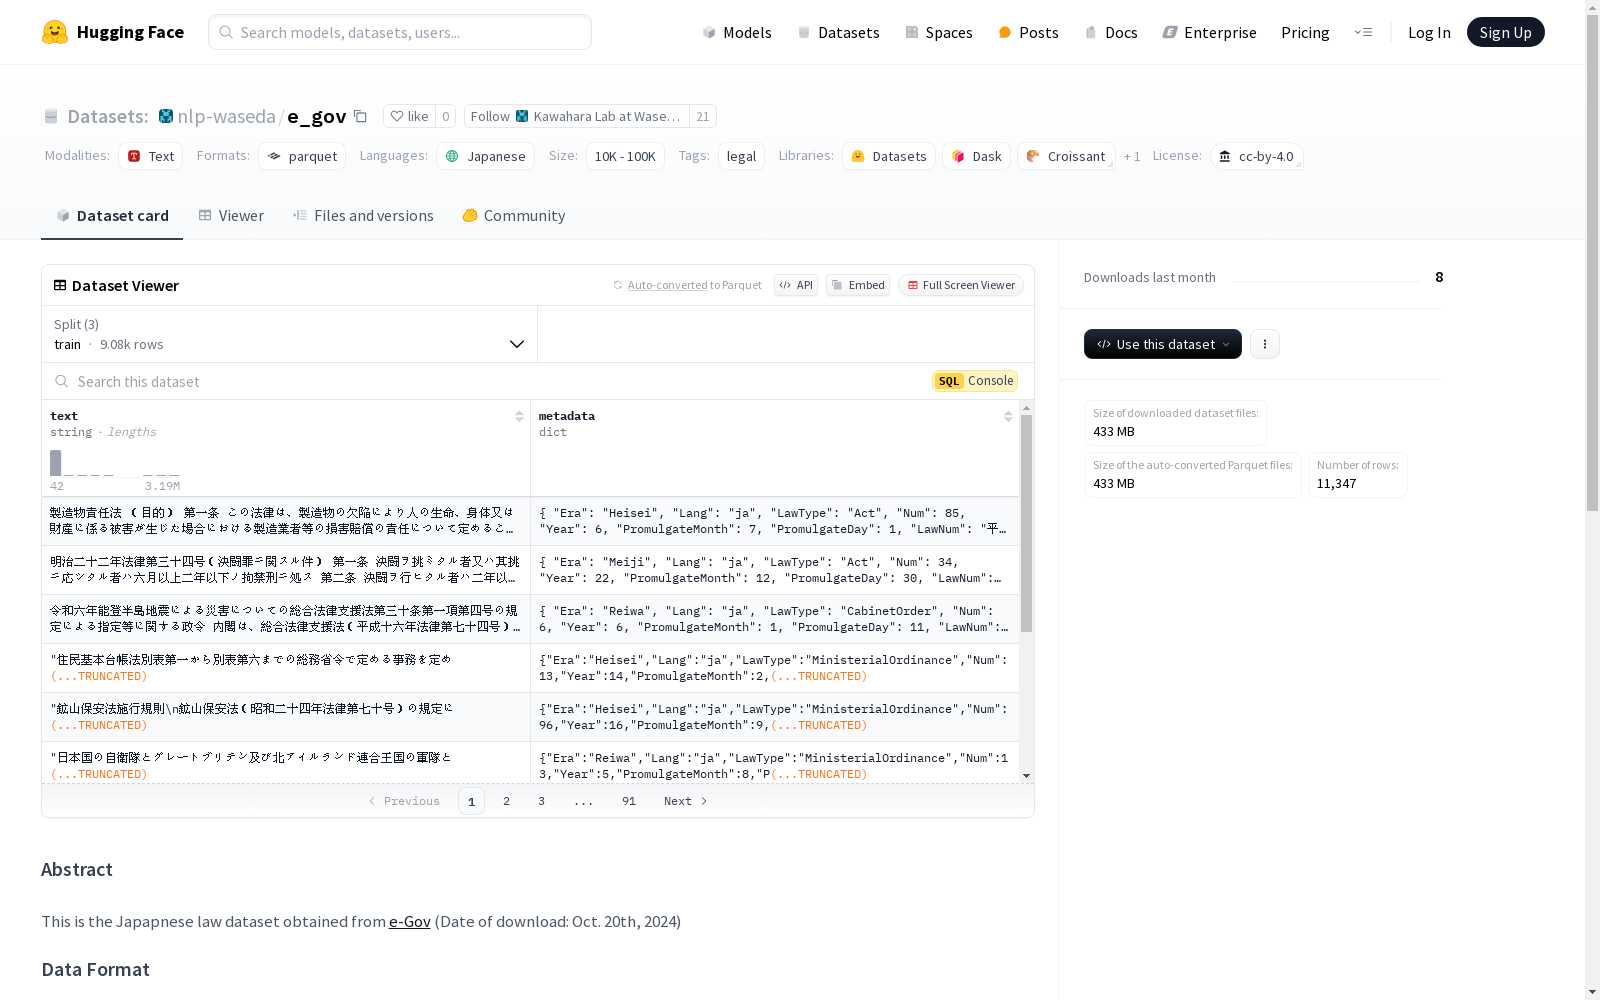Show the +1 additional libraries
1600x1000 pixels.
[1132, 156]
